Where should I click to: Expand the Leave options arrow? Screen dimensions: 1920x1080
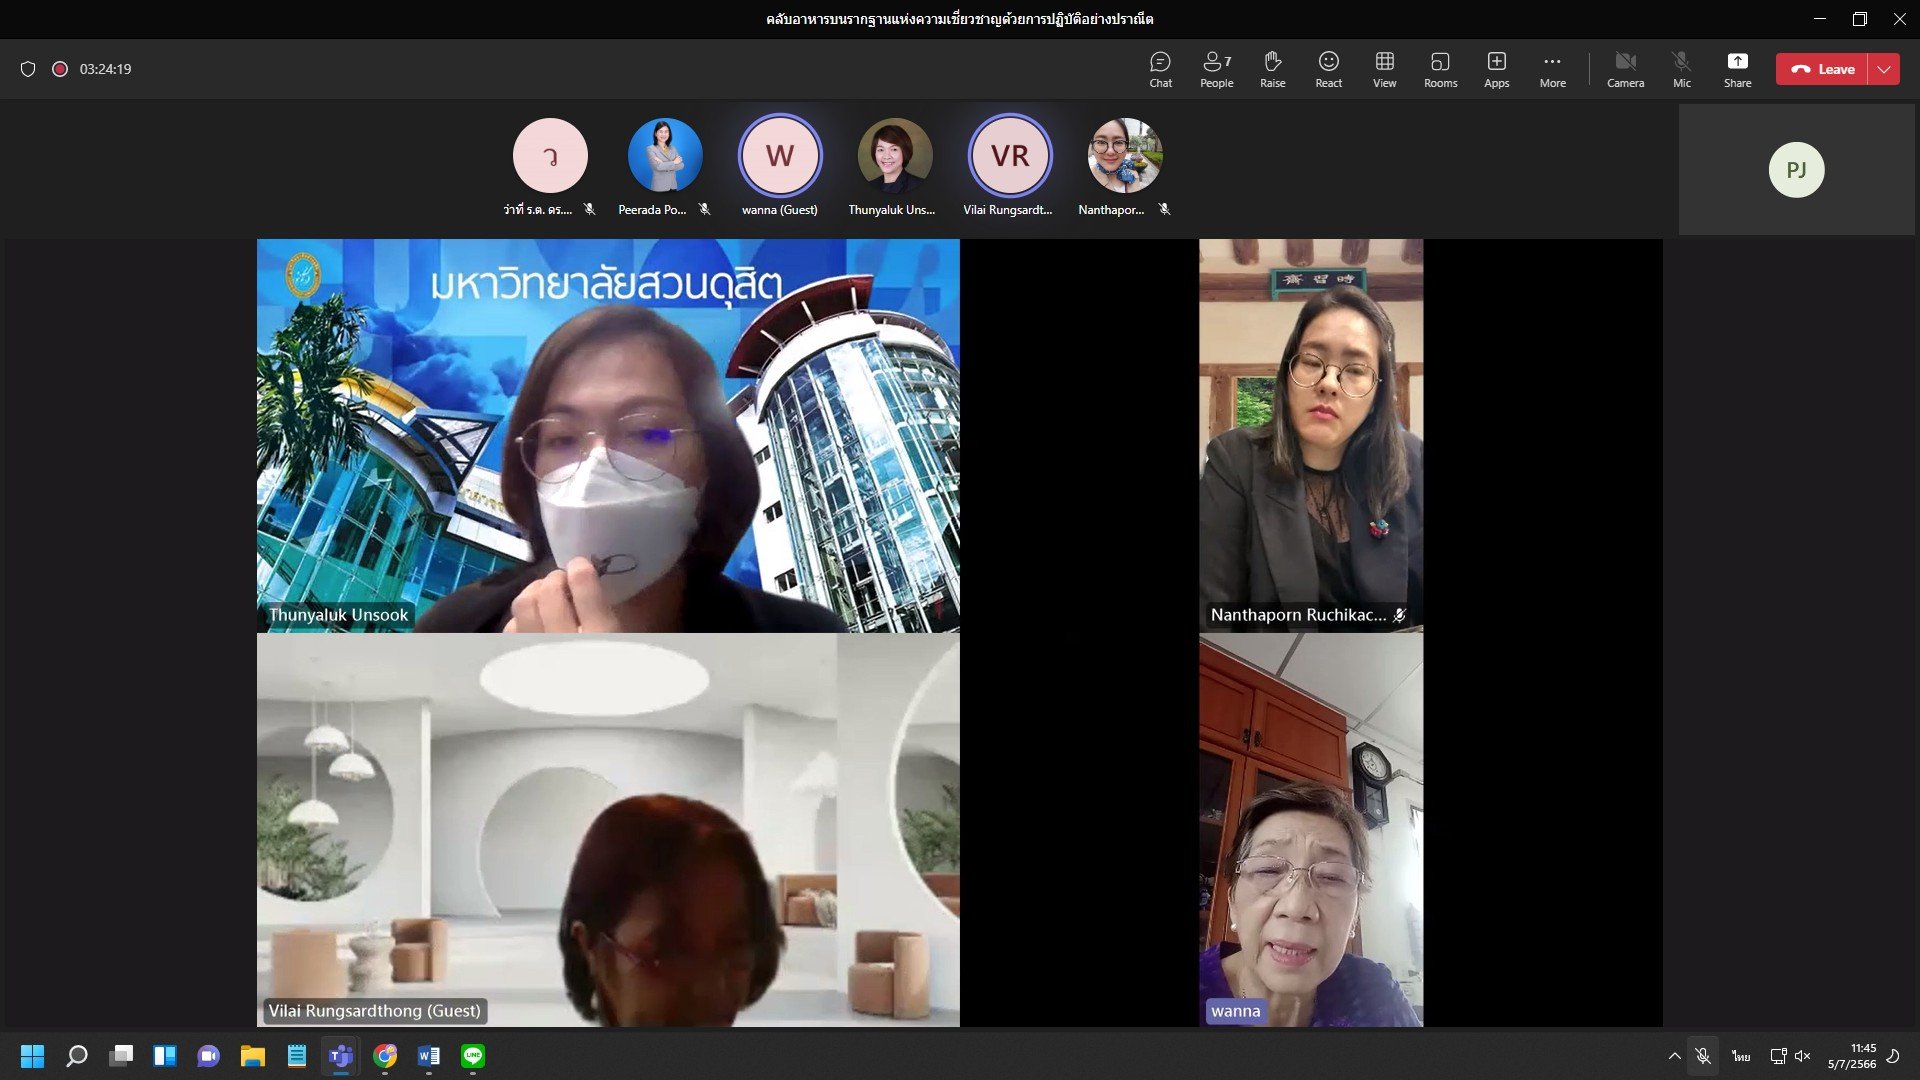[1884, 69]
